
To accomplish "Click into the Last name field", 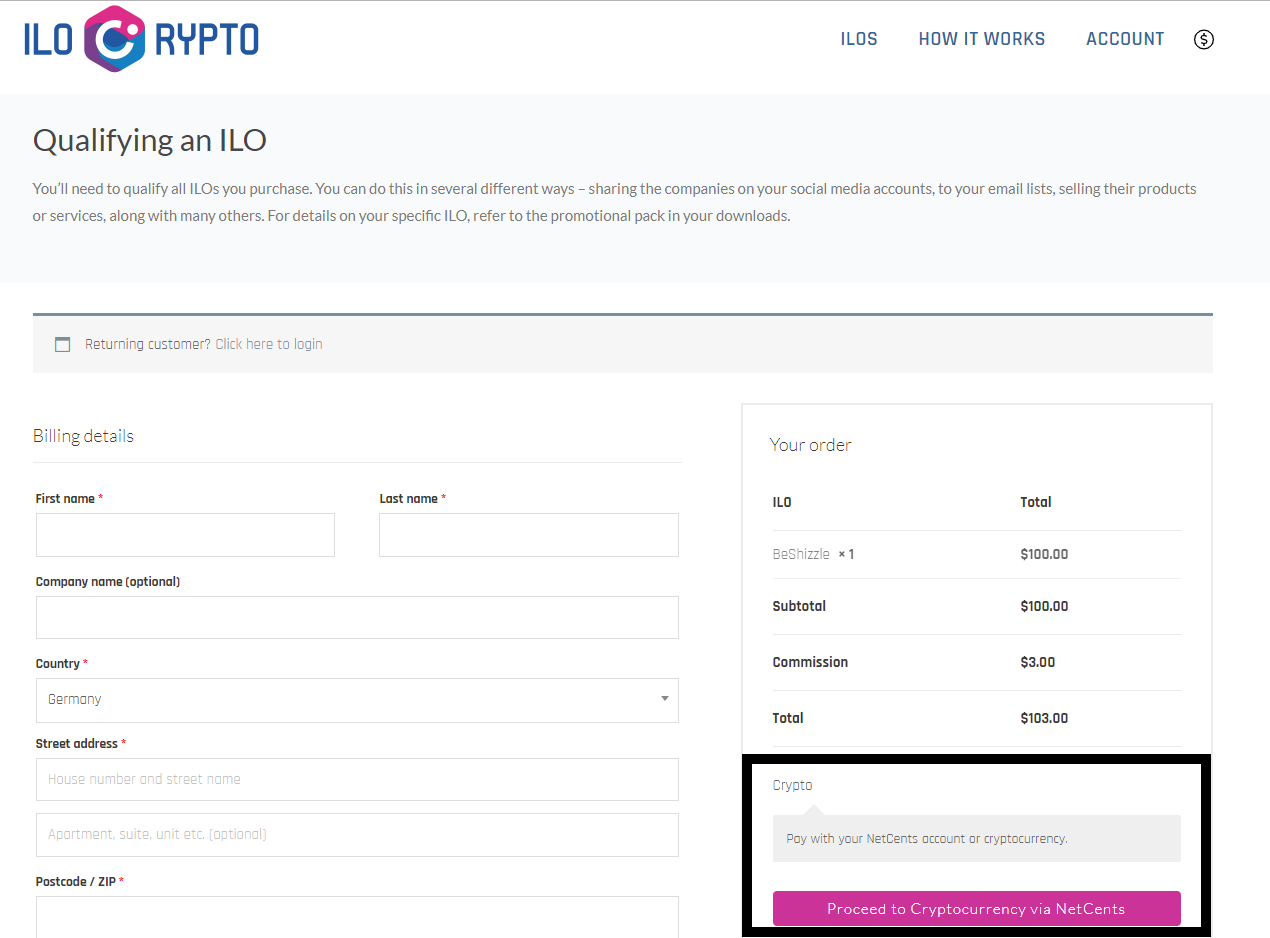I will pyautogui.click(x=528, y=535).
